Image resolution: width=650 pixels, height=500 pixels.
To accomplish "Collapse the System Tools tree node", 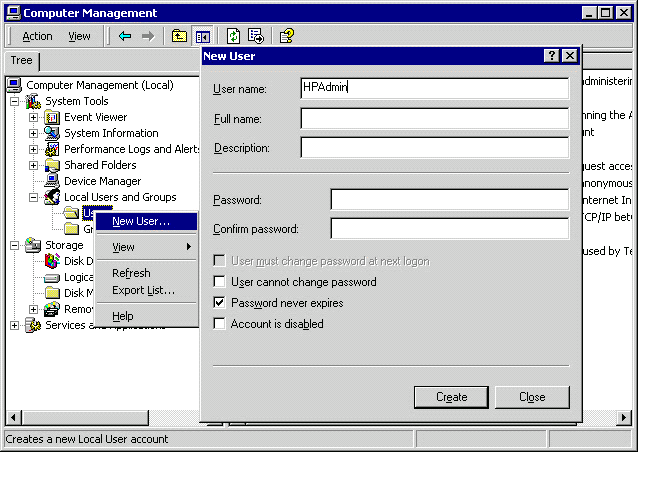I will click(15, 101).
